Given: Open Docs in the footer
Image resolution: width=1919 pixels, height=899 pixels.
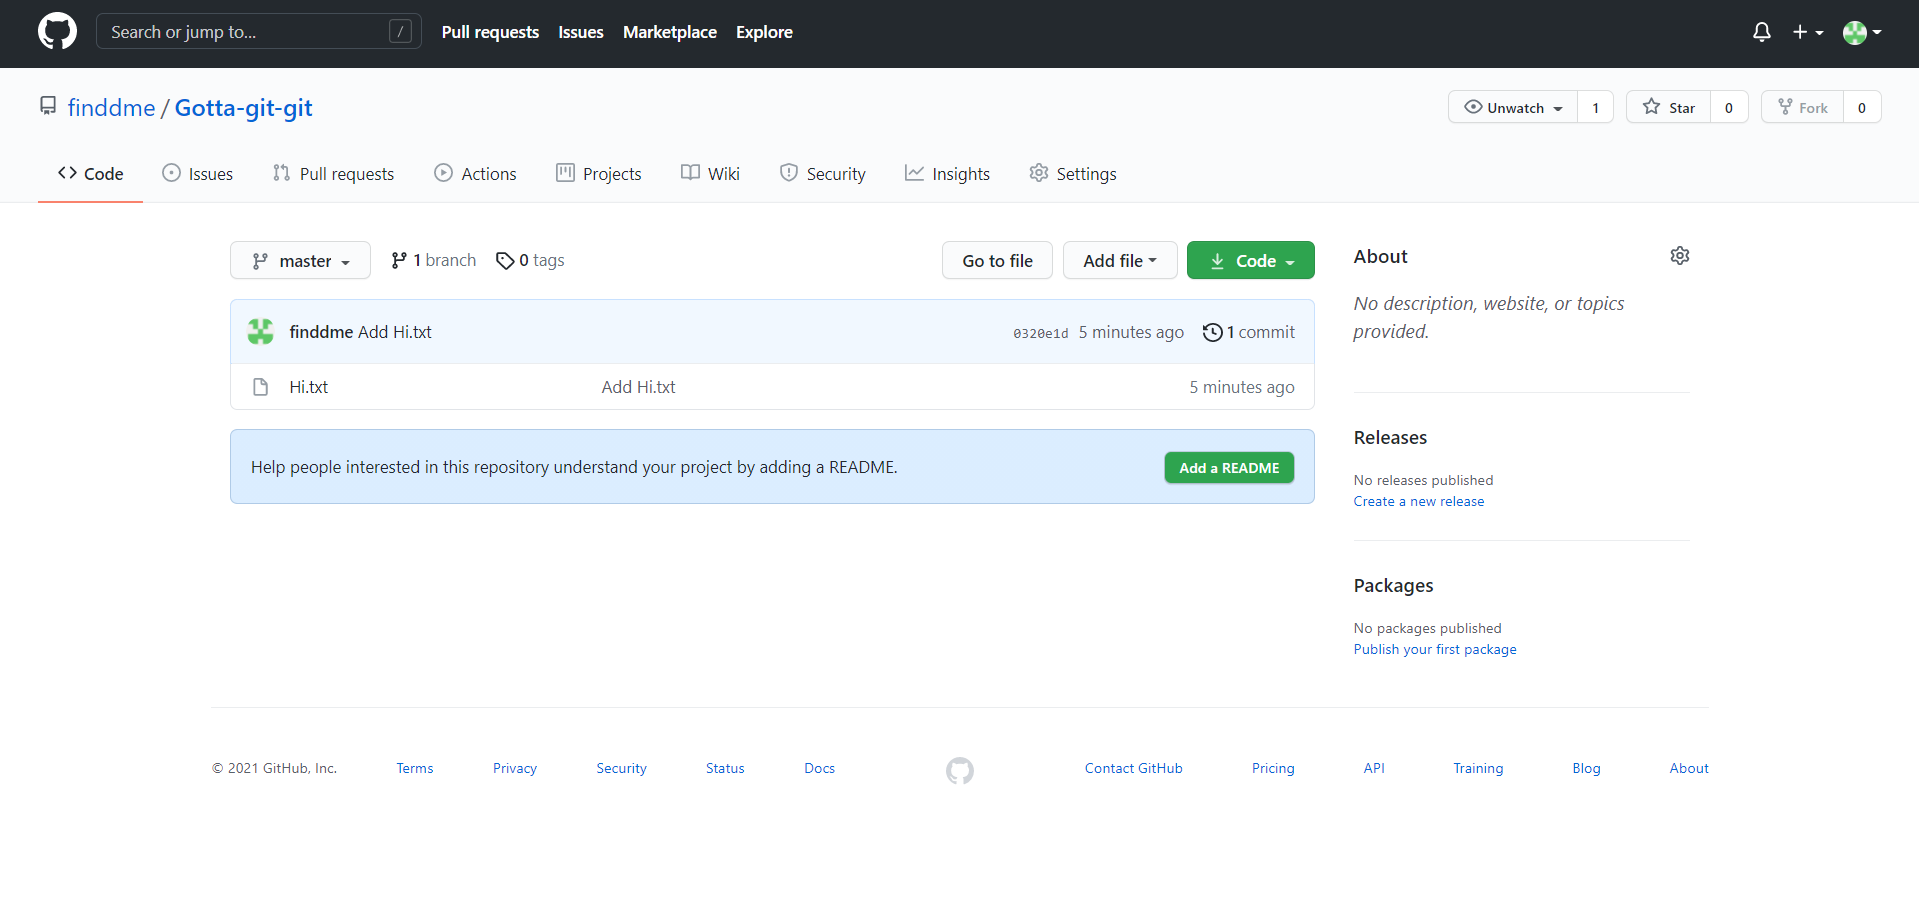Looking at the screenshot, I should coord(819,768).
